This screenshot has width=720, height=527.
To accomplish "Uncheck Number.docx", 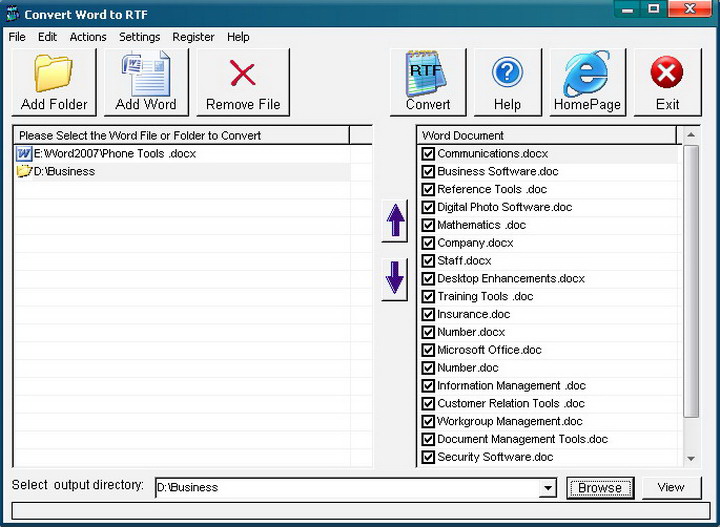I will (x=428, y=332).
